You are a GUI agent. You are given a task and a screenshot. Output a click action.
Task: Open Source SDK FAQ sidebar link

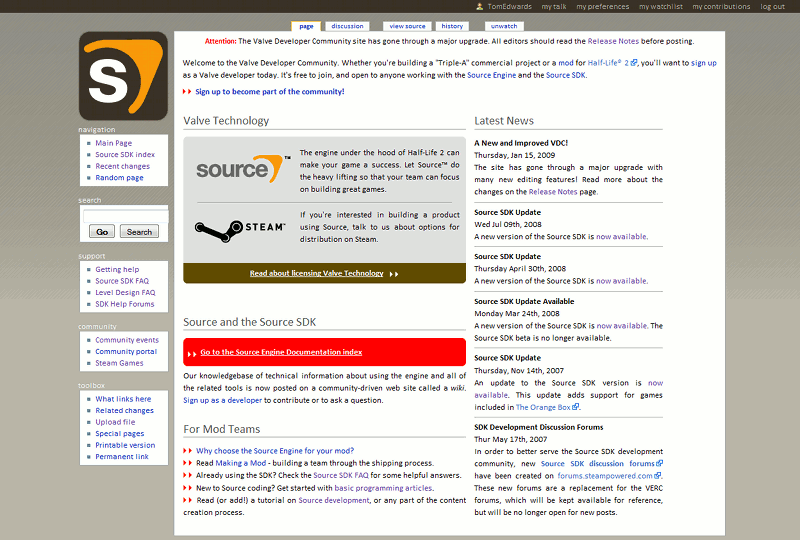point(122,281)
